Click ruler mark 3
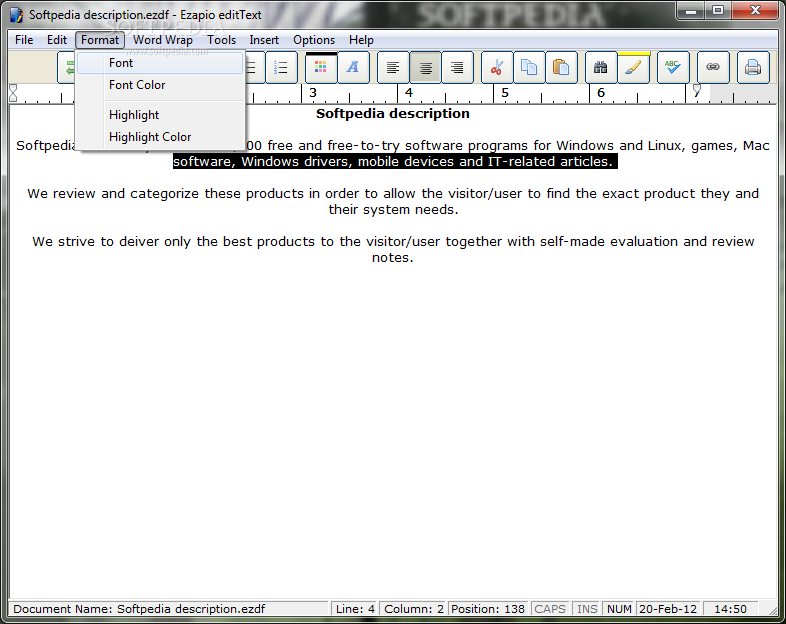This screenshot has height=624, width=786. 313,93
